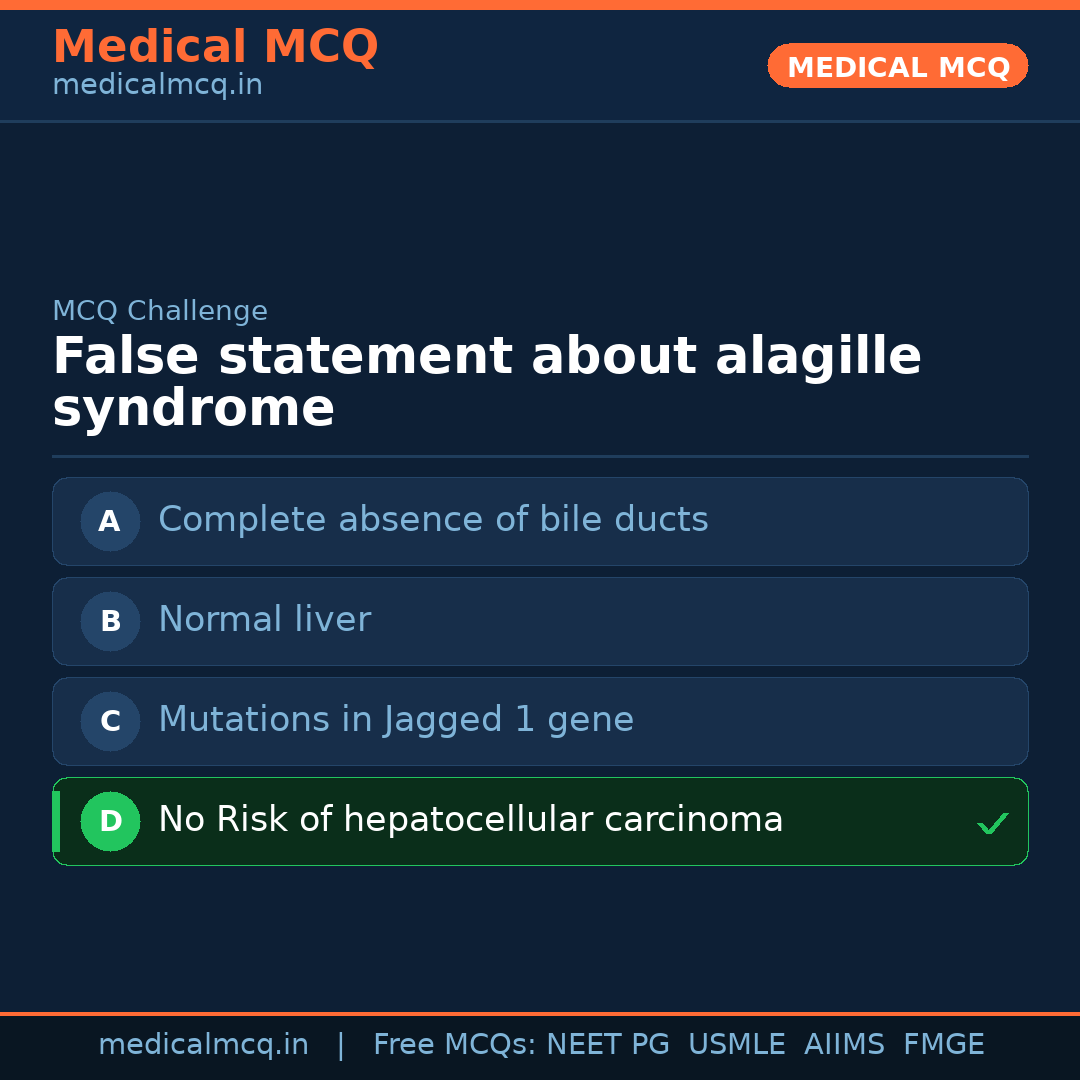The width and height of the screenshot is (1080, 1080).
Task: Click the USMLE text in the footer bar
Action: [737, 1044]
